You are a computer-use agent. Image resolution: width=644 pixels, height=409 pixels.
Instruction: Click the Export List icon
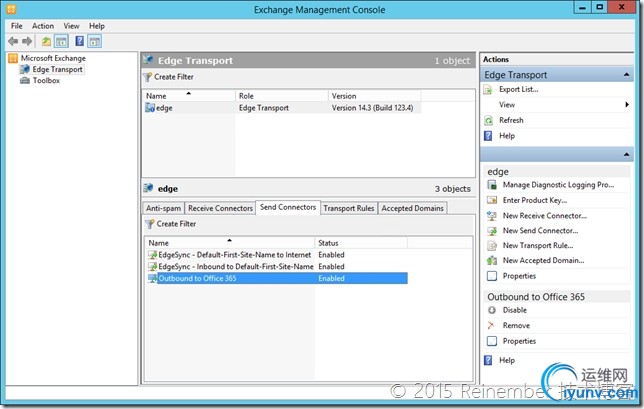point(488,90)
